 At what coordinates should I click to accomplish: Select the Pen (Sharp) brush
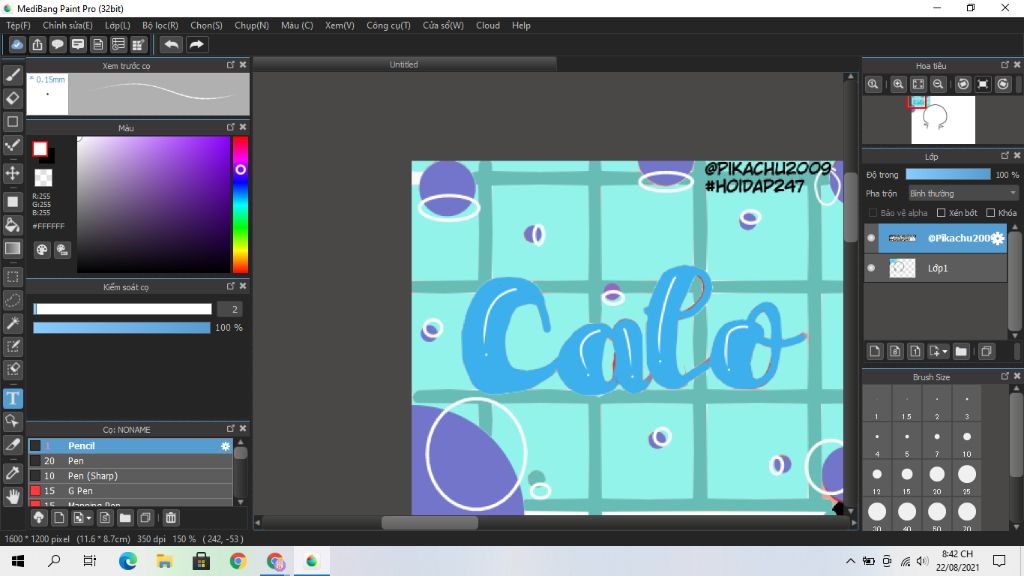(x=131, y=476)
